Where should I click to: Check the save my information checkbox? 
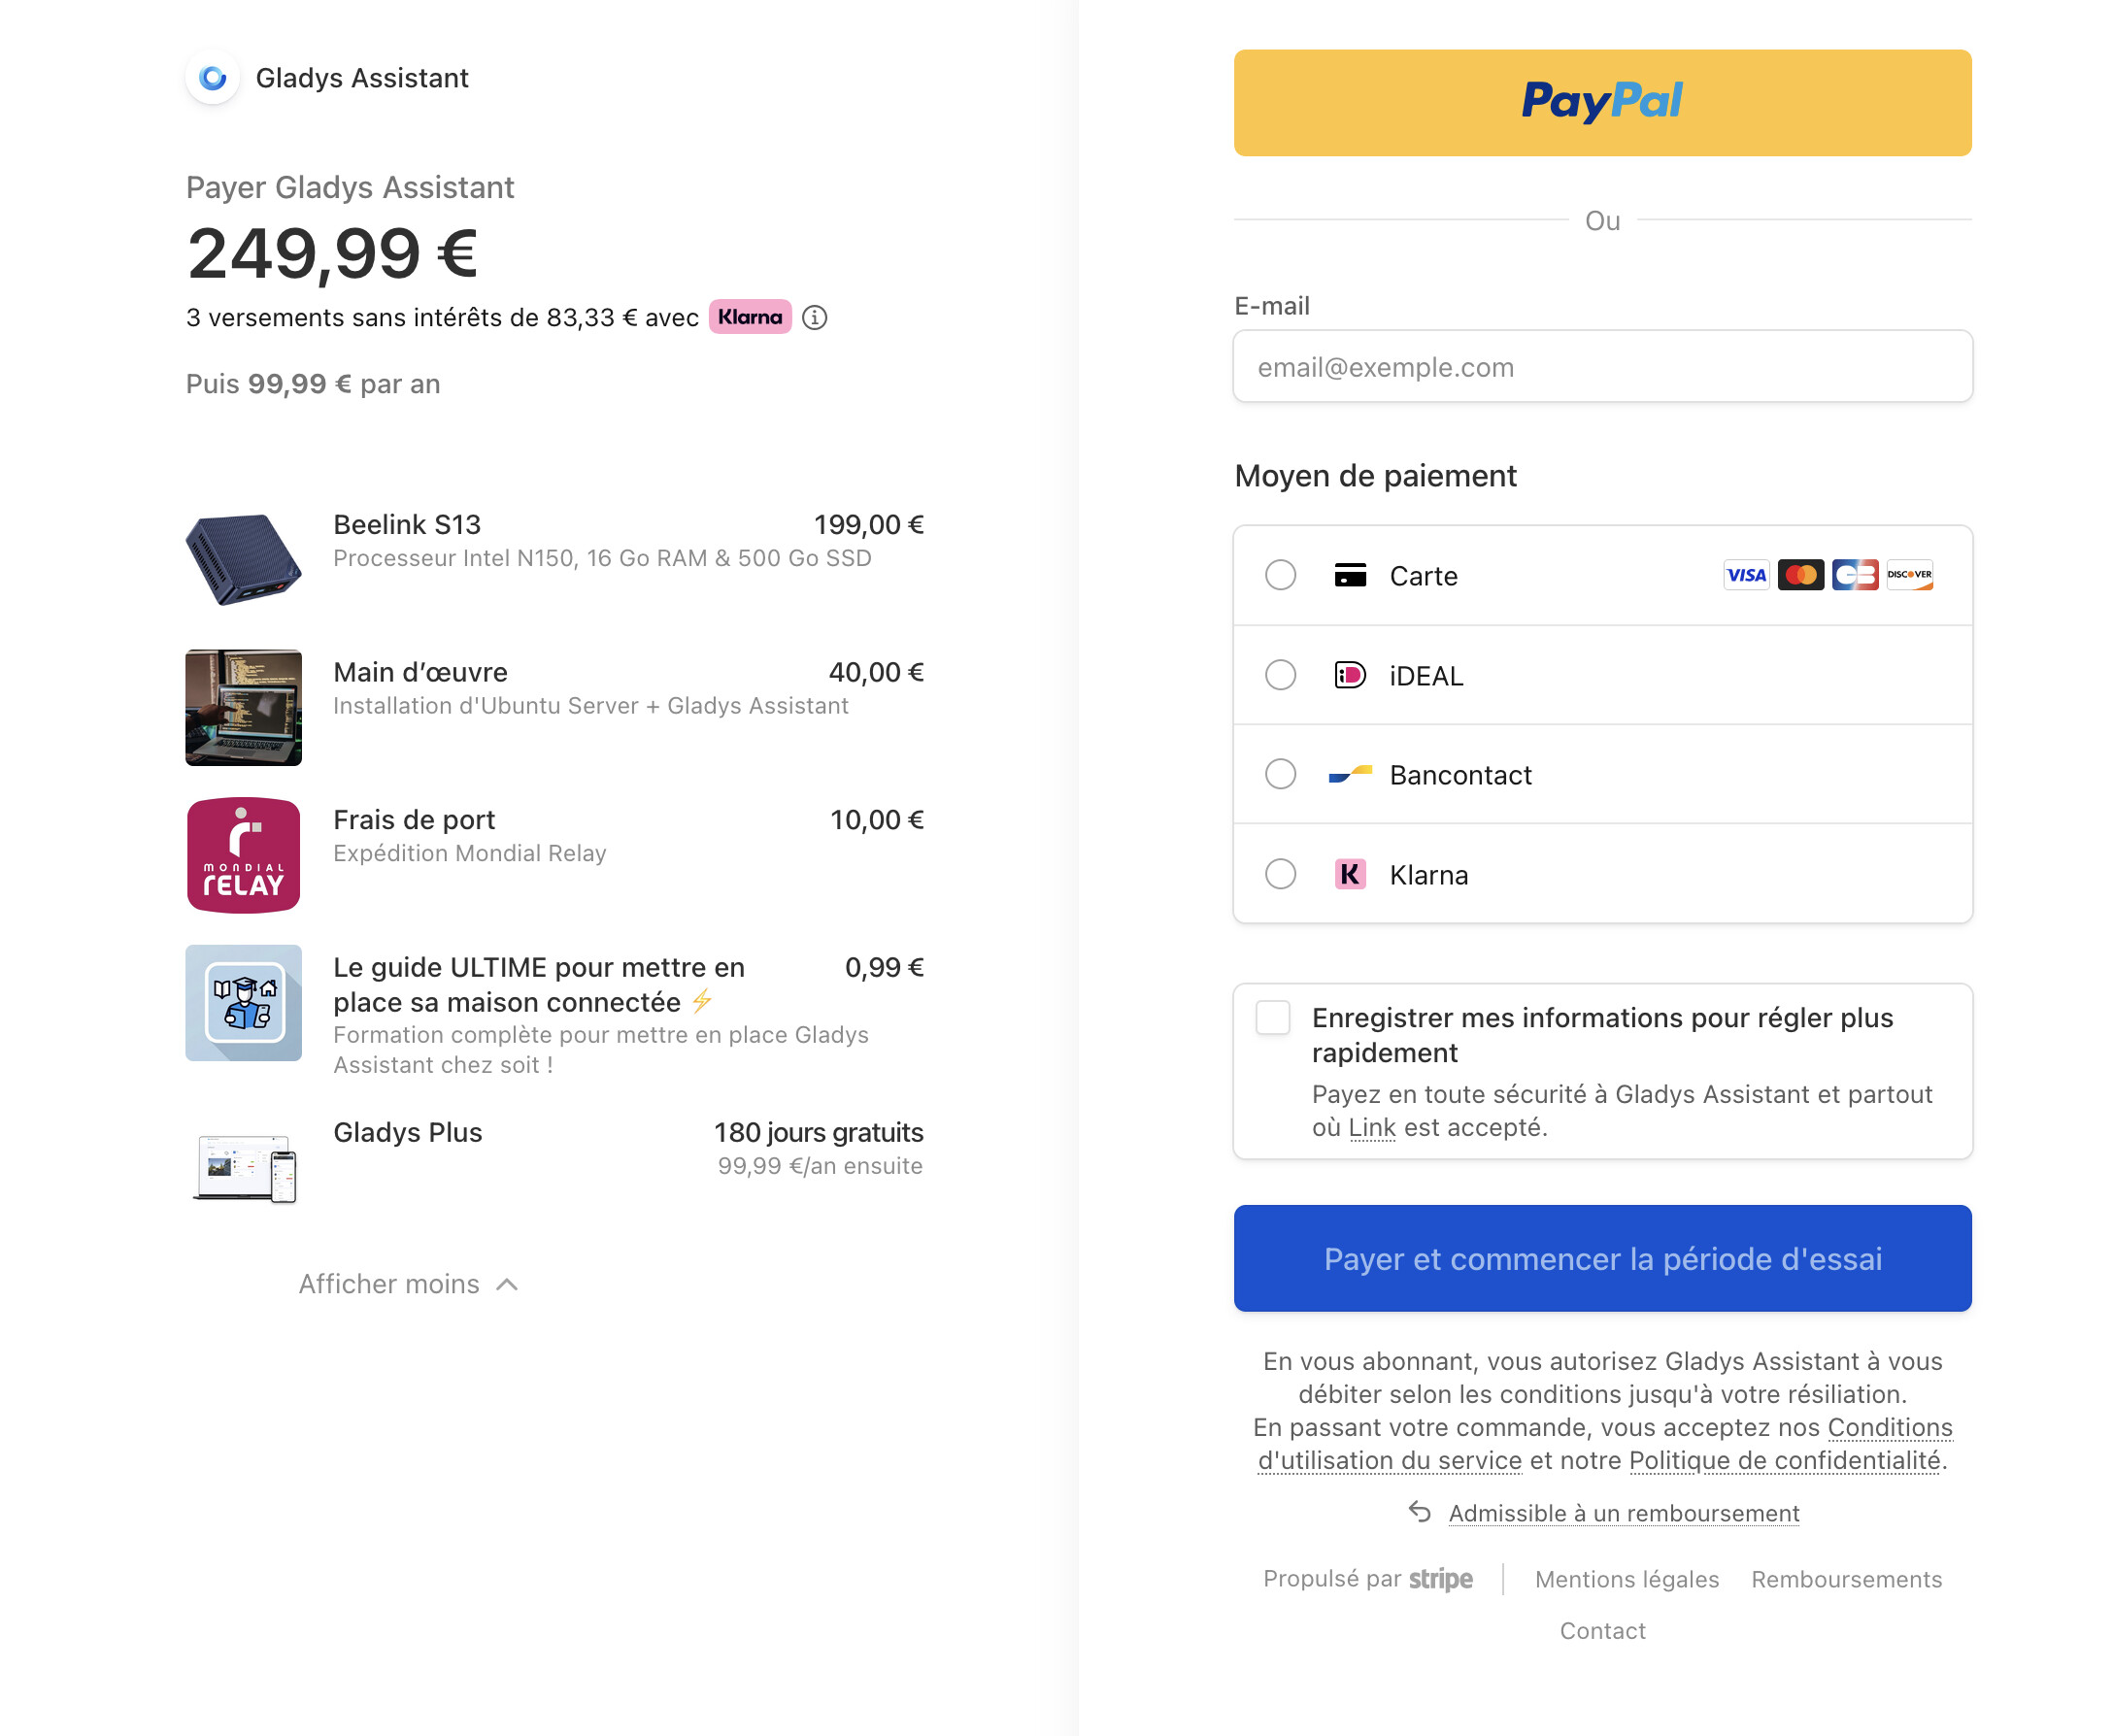[1272, 1018]
